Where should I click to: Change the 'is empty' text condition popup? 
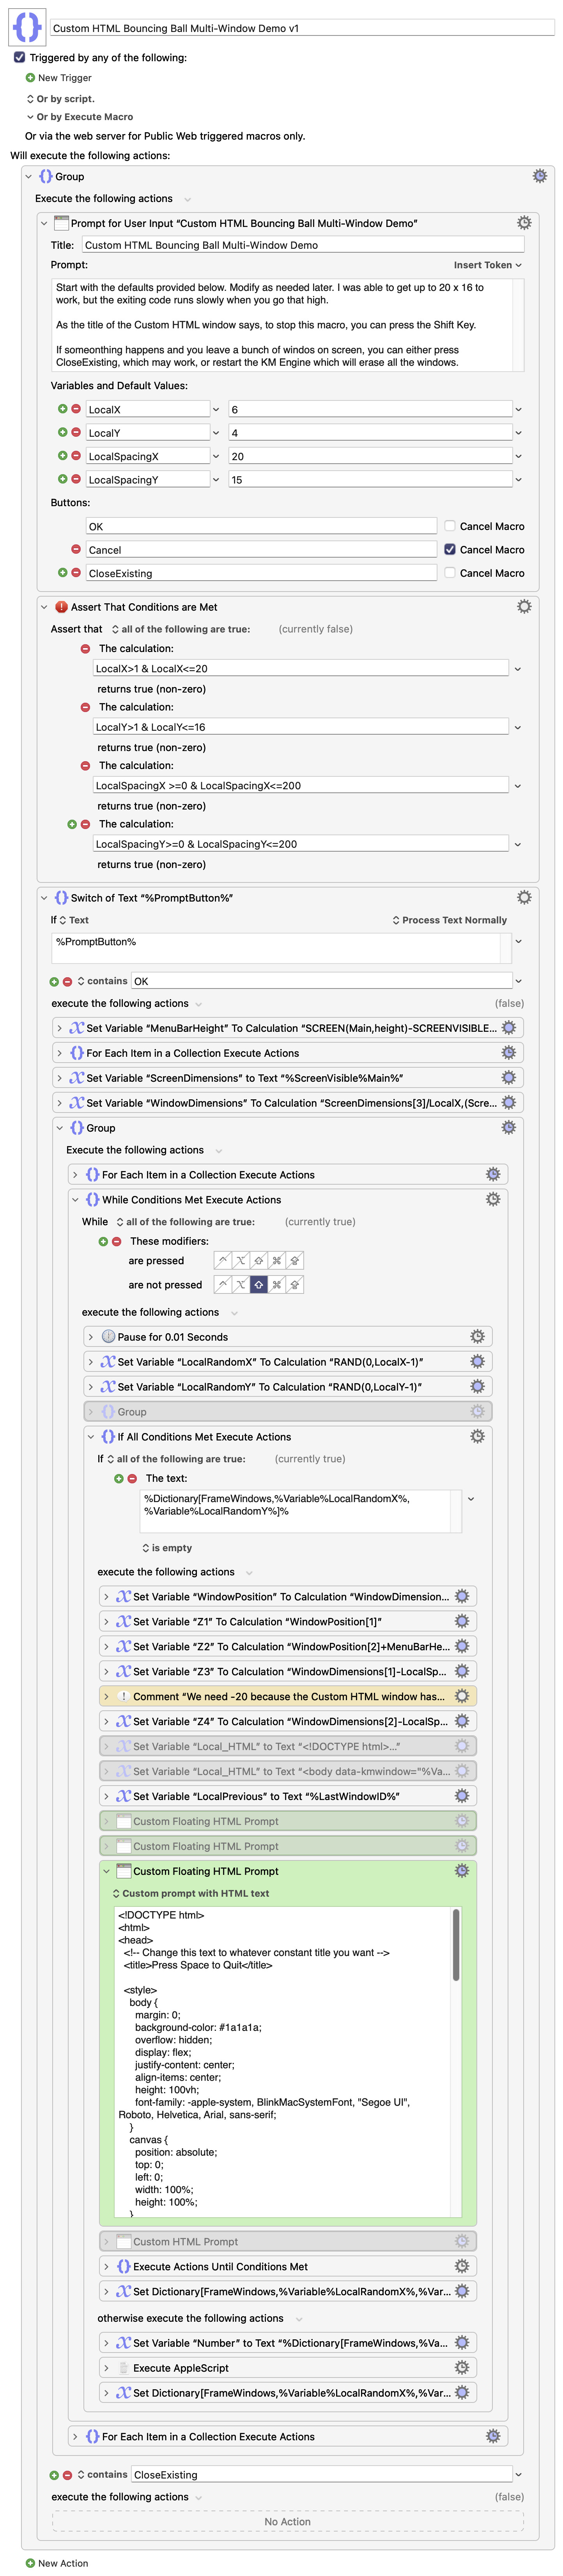click(166, 1548)
